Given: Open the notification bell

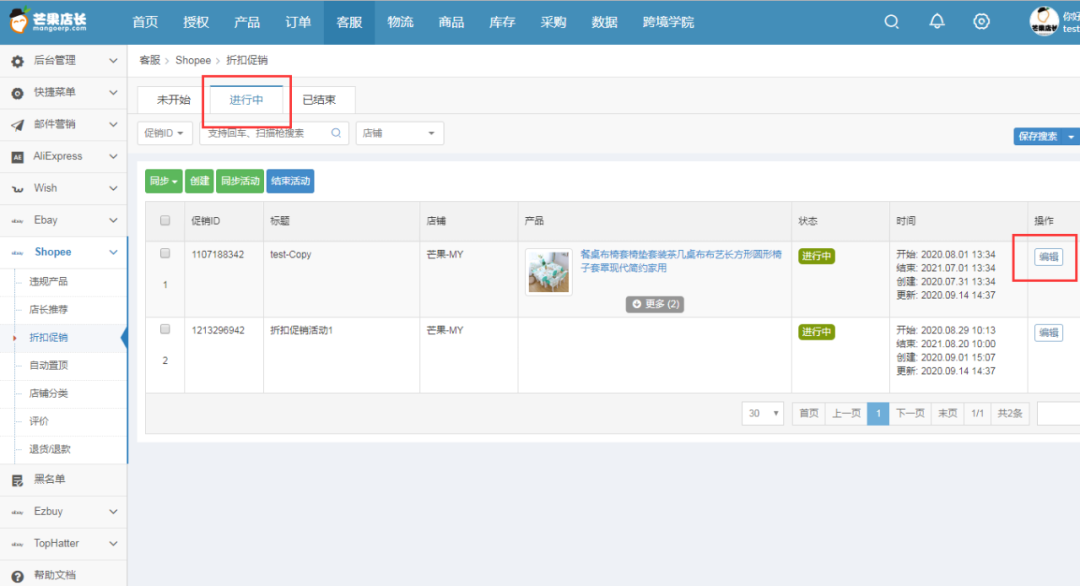Looking at the screenshot, I should pos(936,21).
